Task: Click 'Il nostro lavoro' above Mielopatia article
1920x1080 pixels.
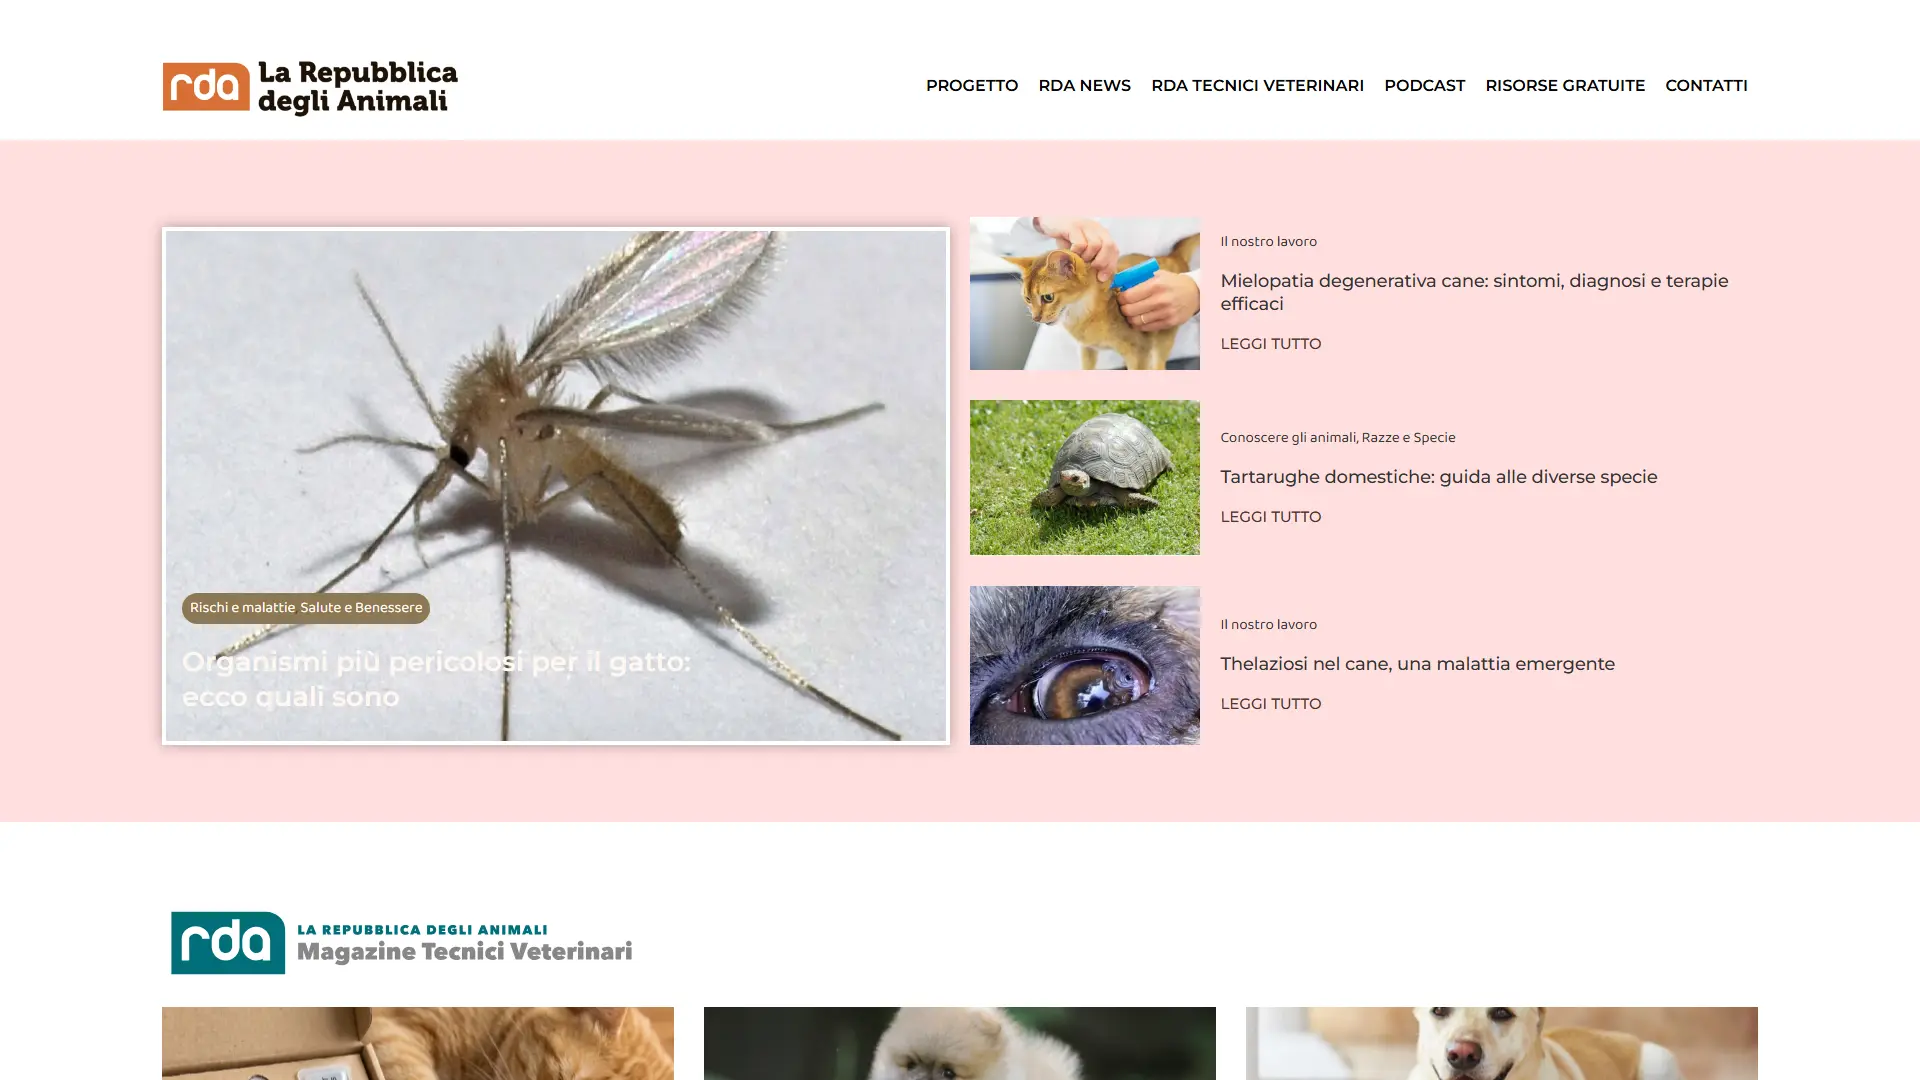Action: click(1268, 242)
